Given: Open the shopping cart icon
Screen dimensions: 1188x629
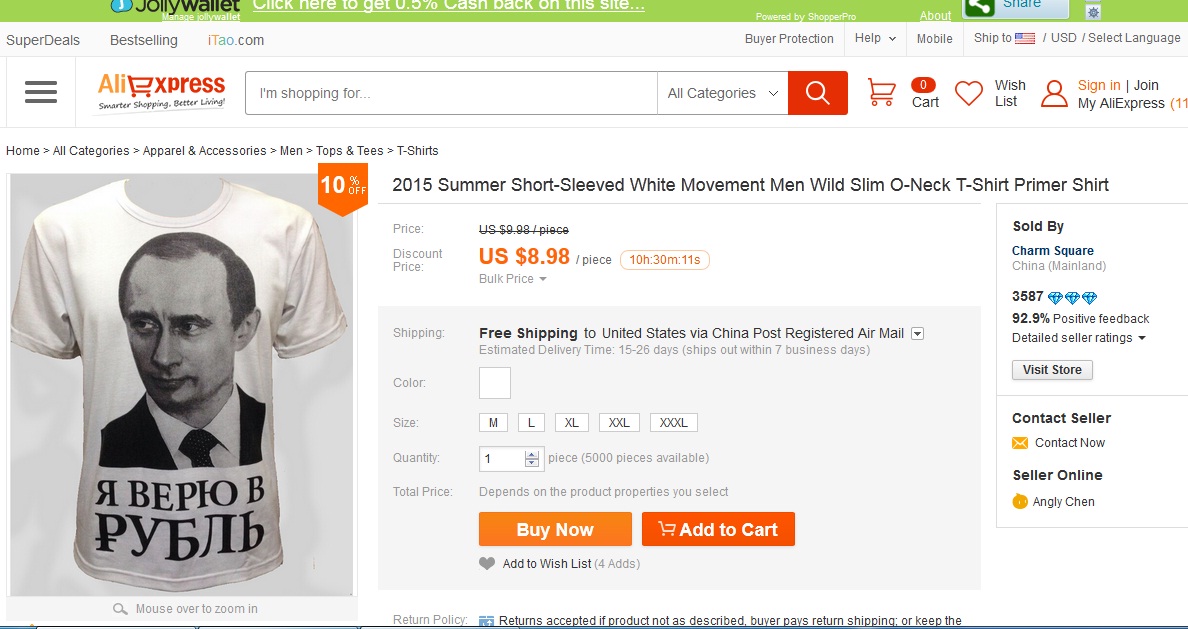Looking at the screenshot, I should 881,93.
